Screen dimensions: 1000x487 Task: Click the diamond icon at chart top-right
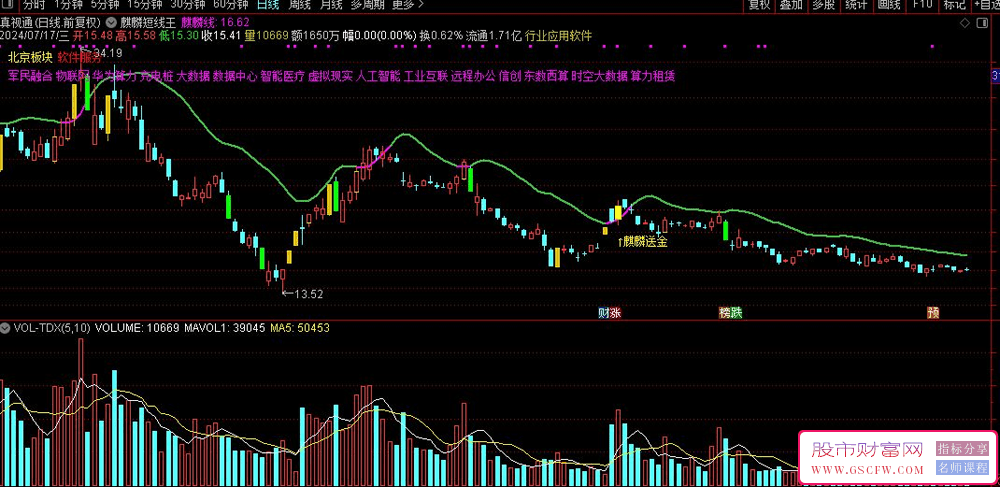pos(964,24)
